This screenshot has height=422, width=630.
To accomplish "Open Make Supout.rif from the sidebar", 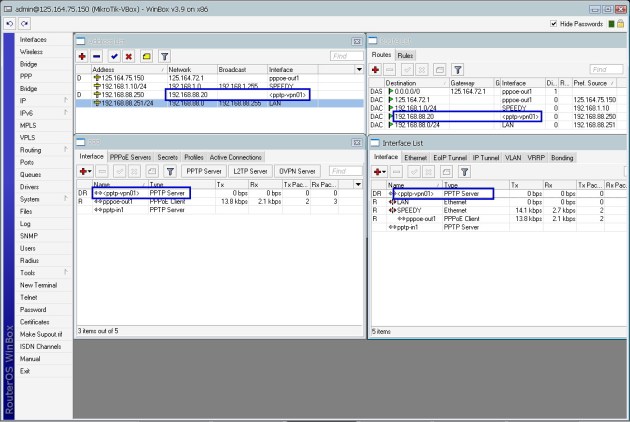I will [41, 334].
